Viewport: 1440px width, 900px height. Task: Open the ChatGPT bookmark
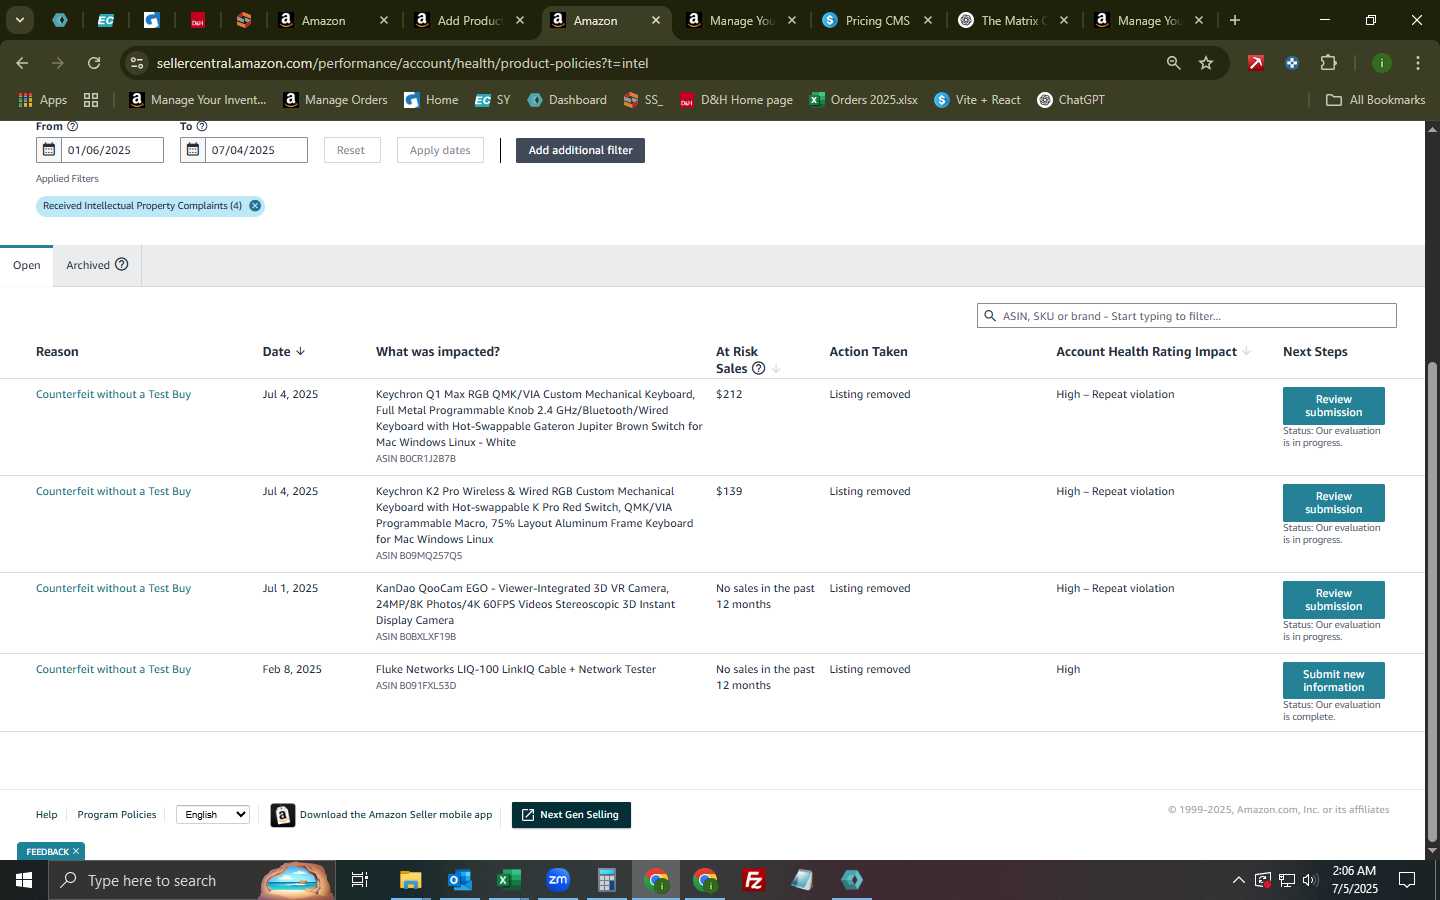coord(1071,100)
